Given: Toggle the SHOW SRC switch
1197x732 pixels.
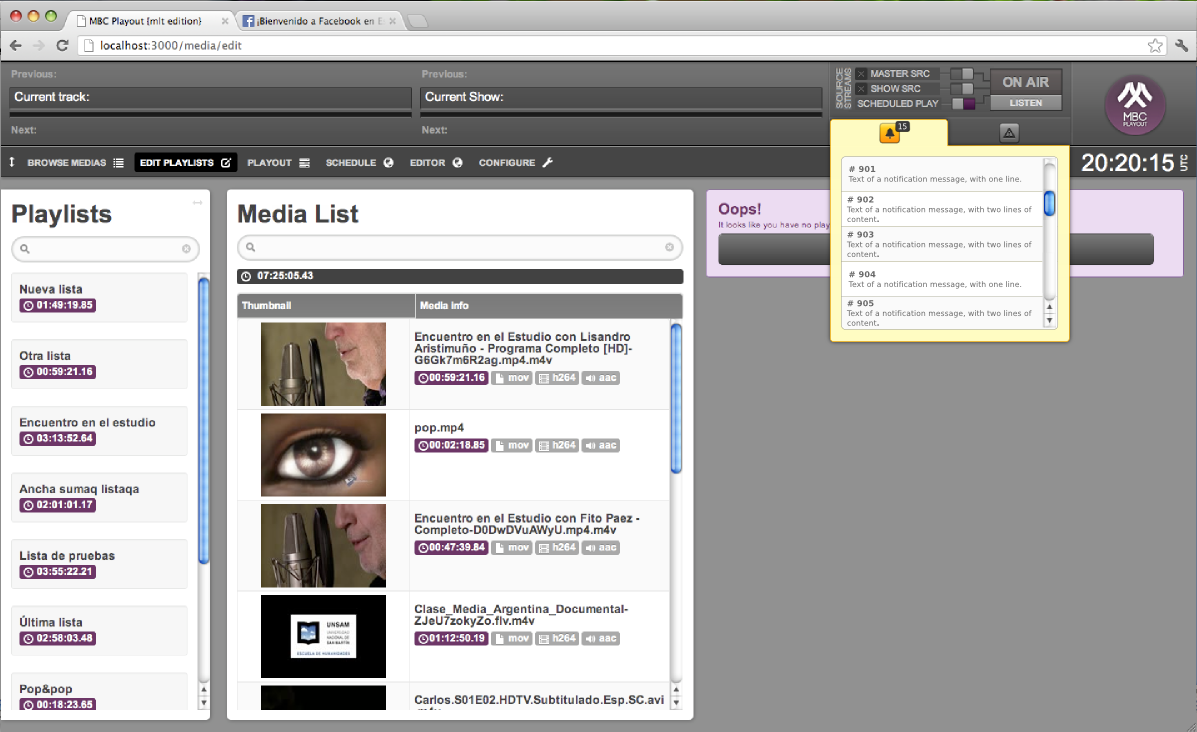Looking at the screenshot, I should 963,89.
